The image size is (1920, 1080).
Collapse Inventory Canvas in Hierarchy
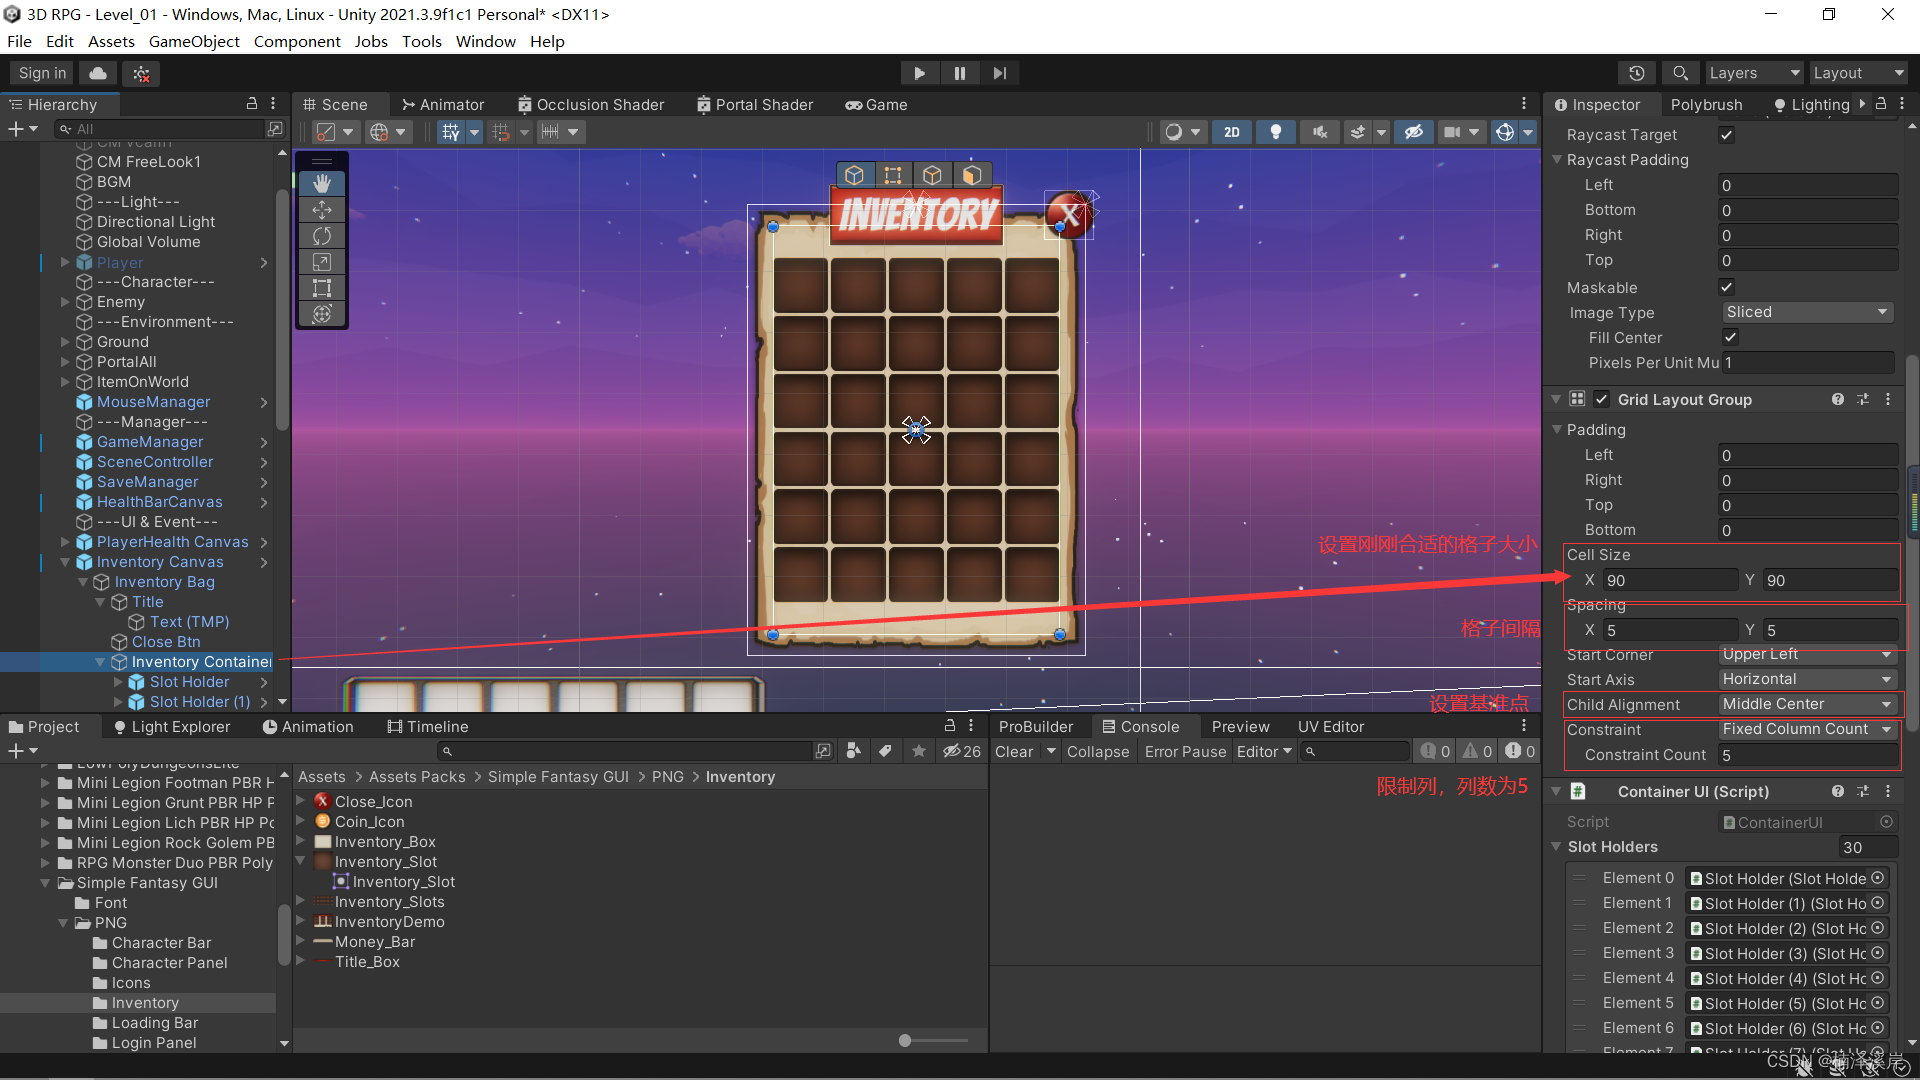click(x=65, y=562)
